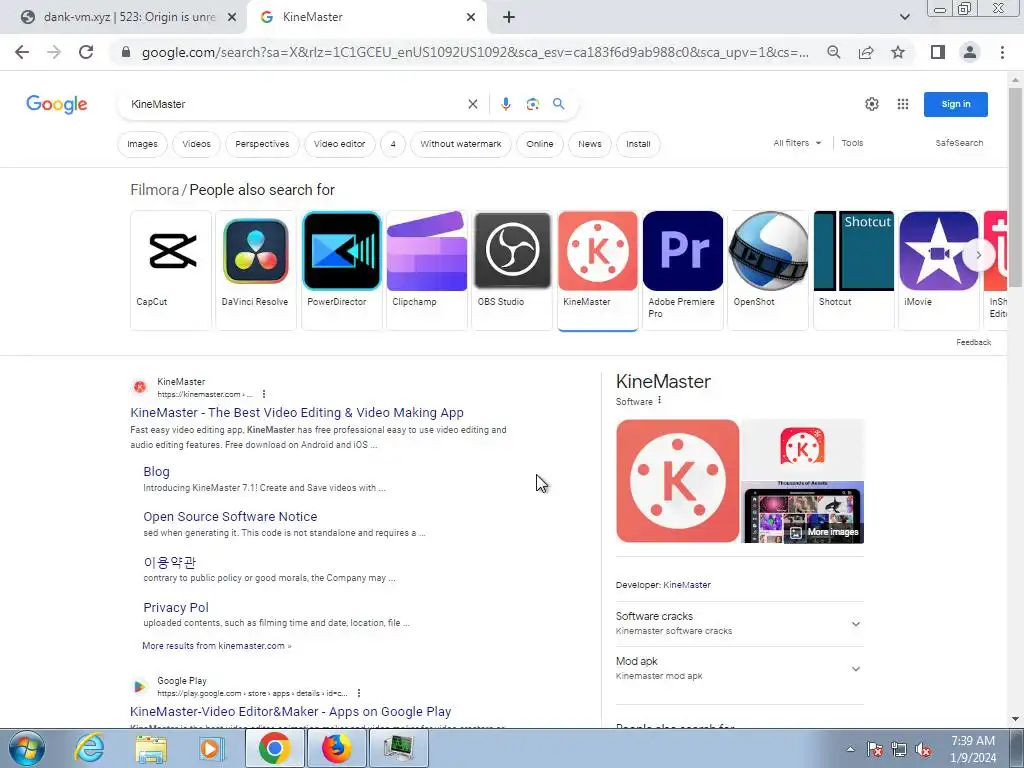Click Feedback under the carousel
This screenshot has width=1024, height=768.
point(974,342)
